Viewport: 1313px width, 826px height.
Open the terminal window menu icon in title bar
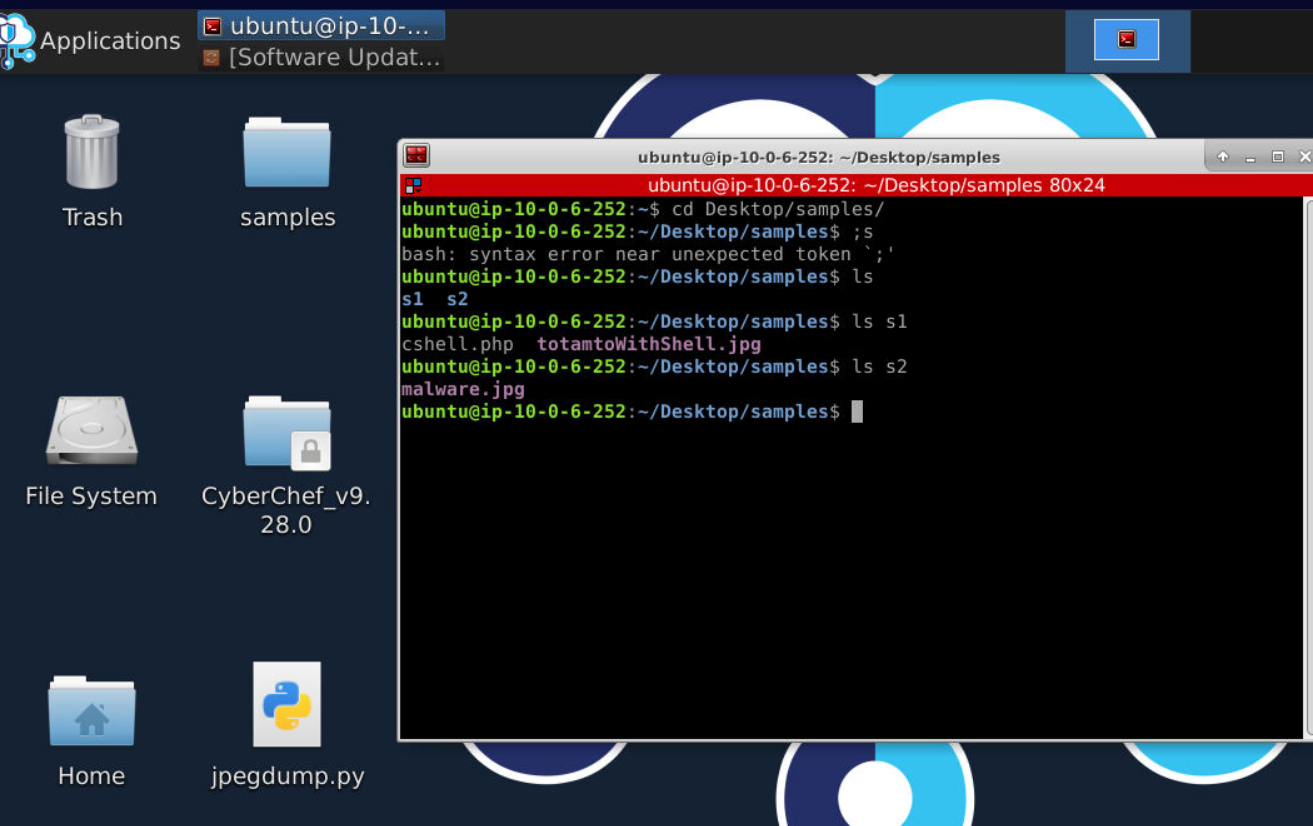coord(416,155)
